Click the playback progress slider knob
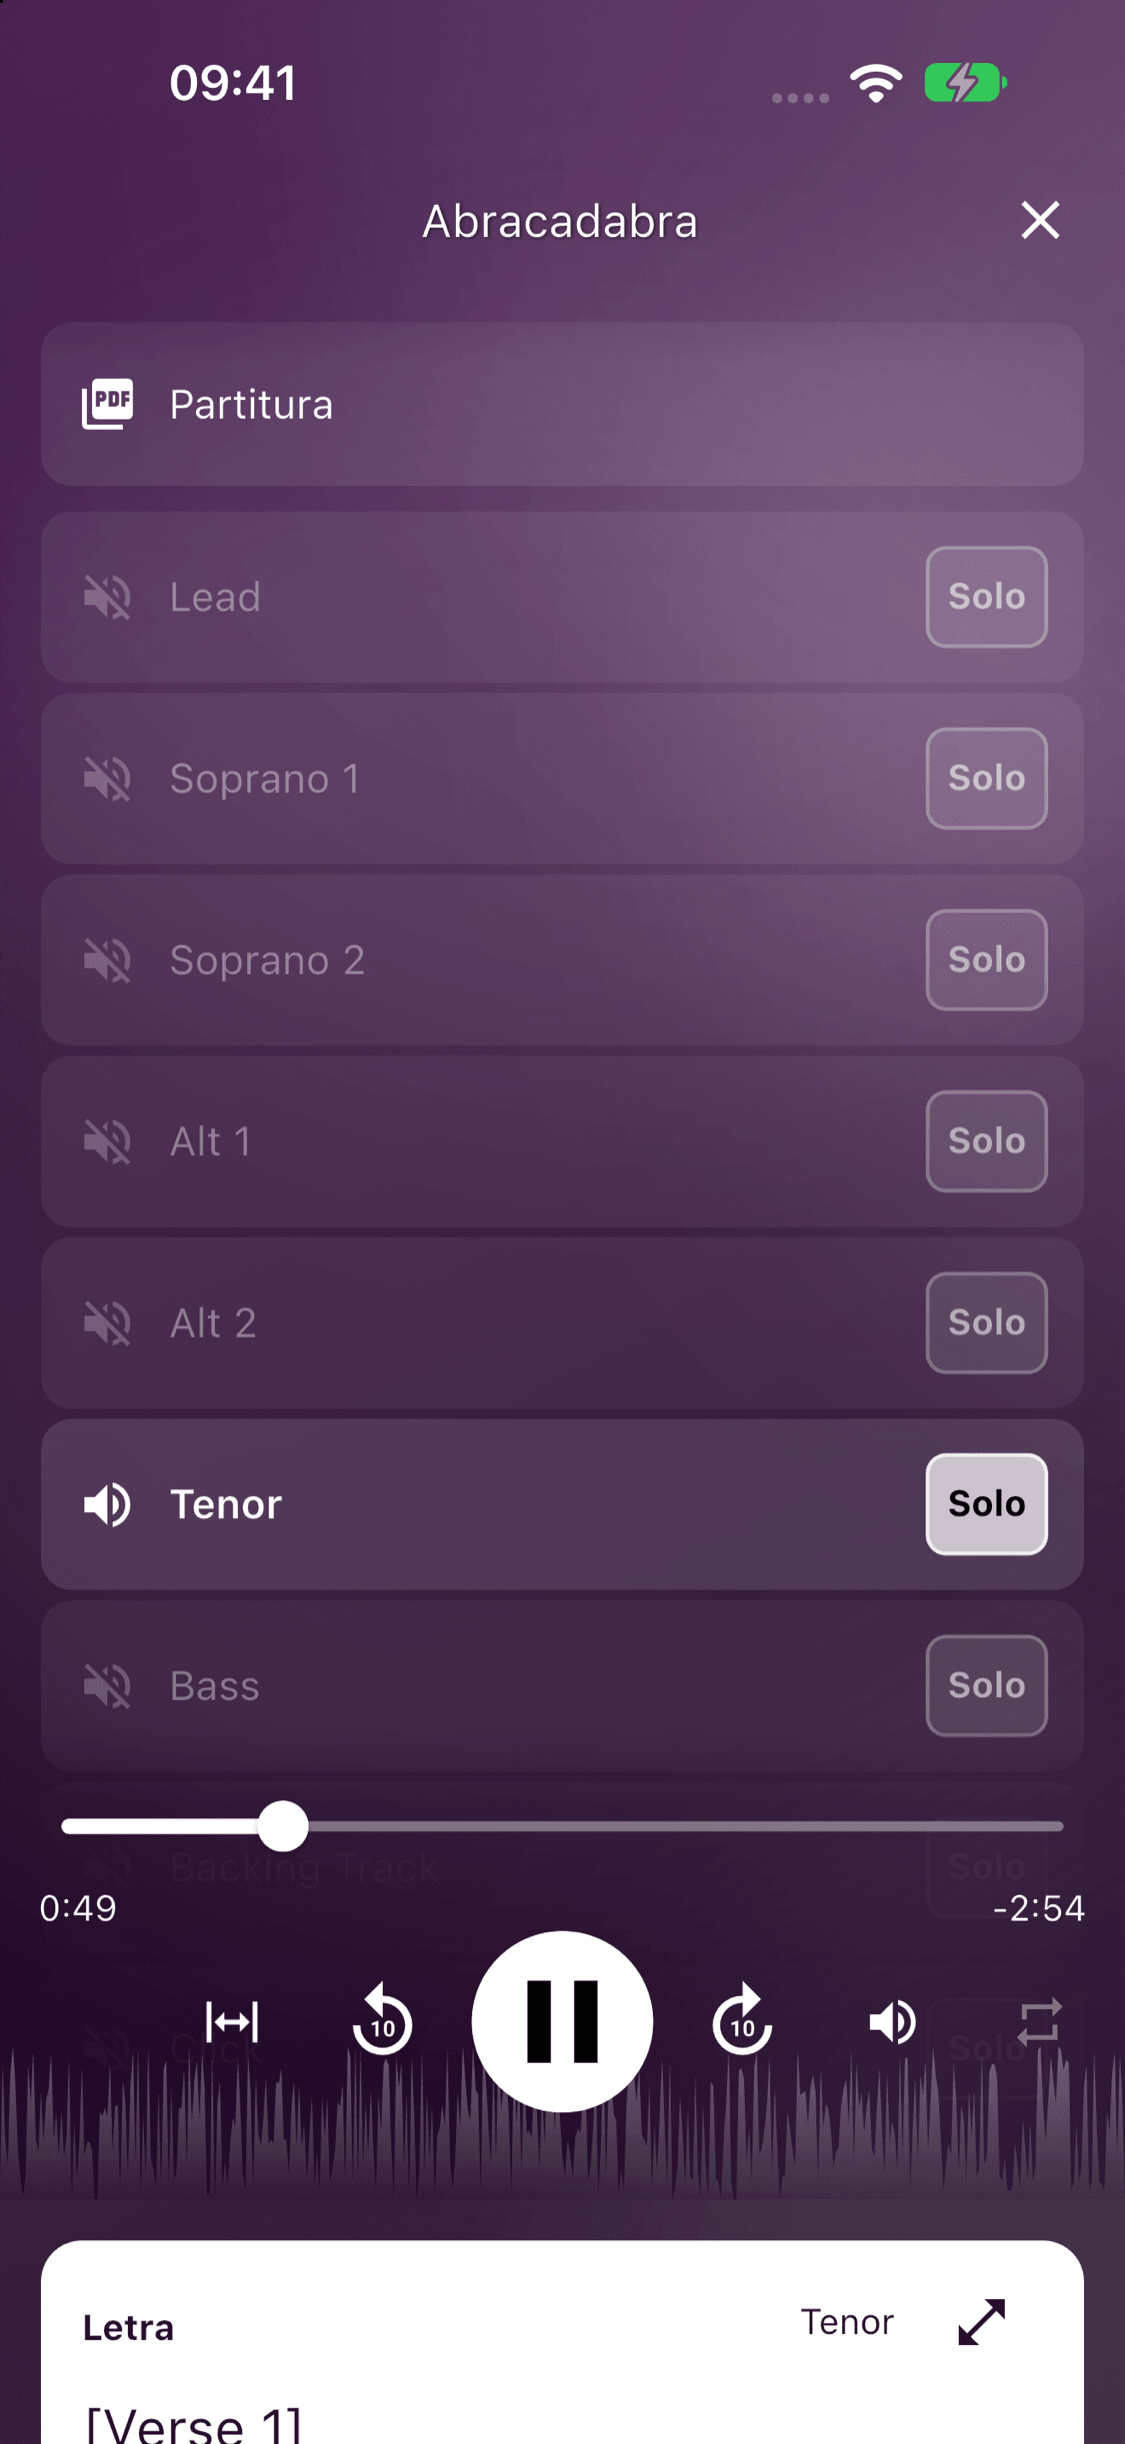 click(x=283, y=1826)
